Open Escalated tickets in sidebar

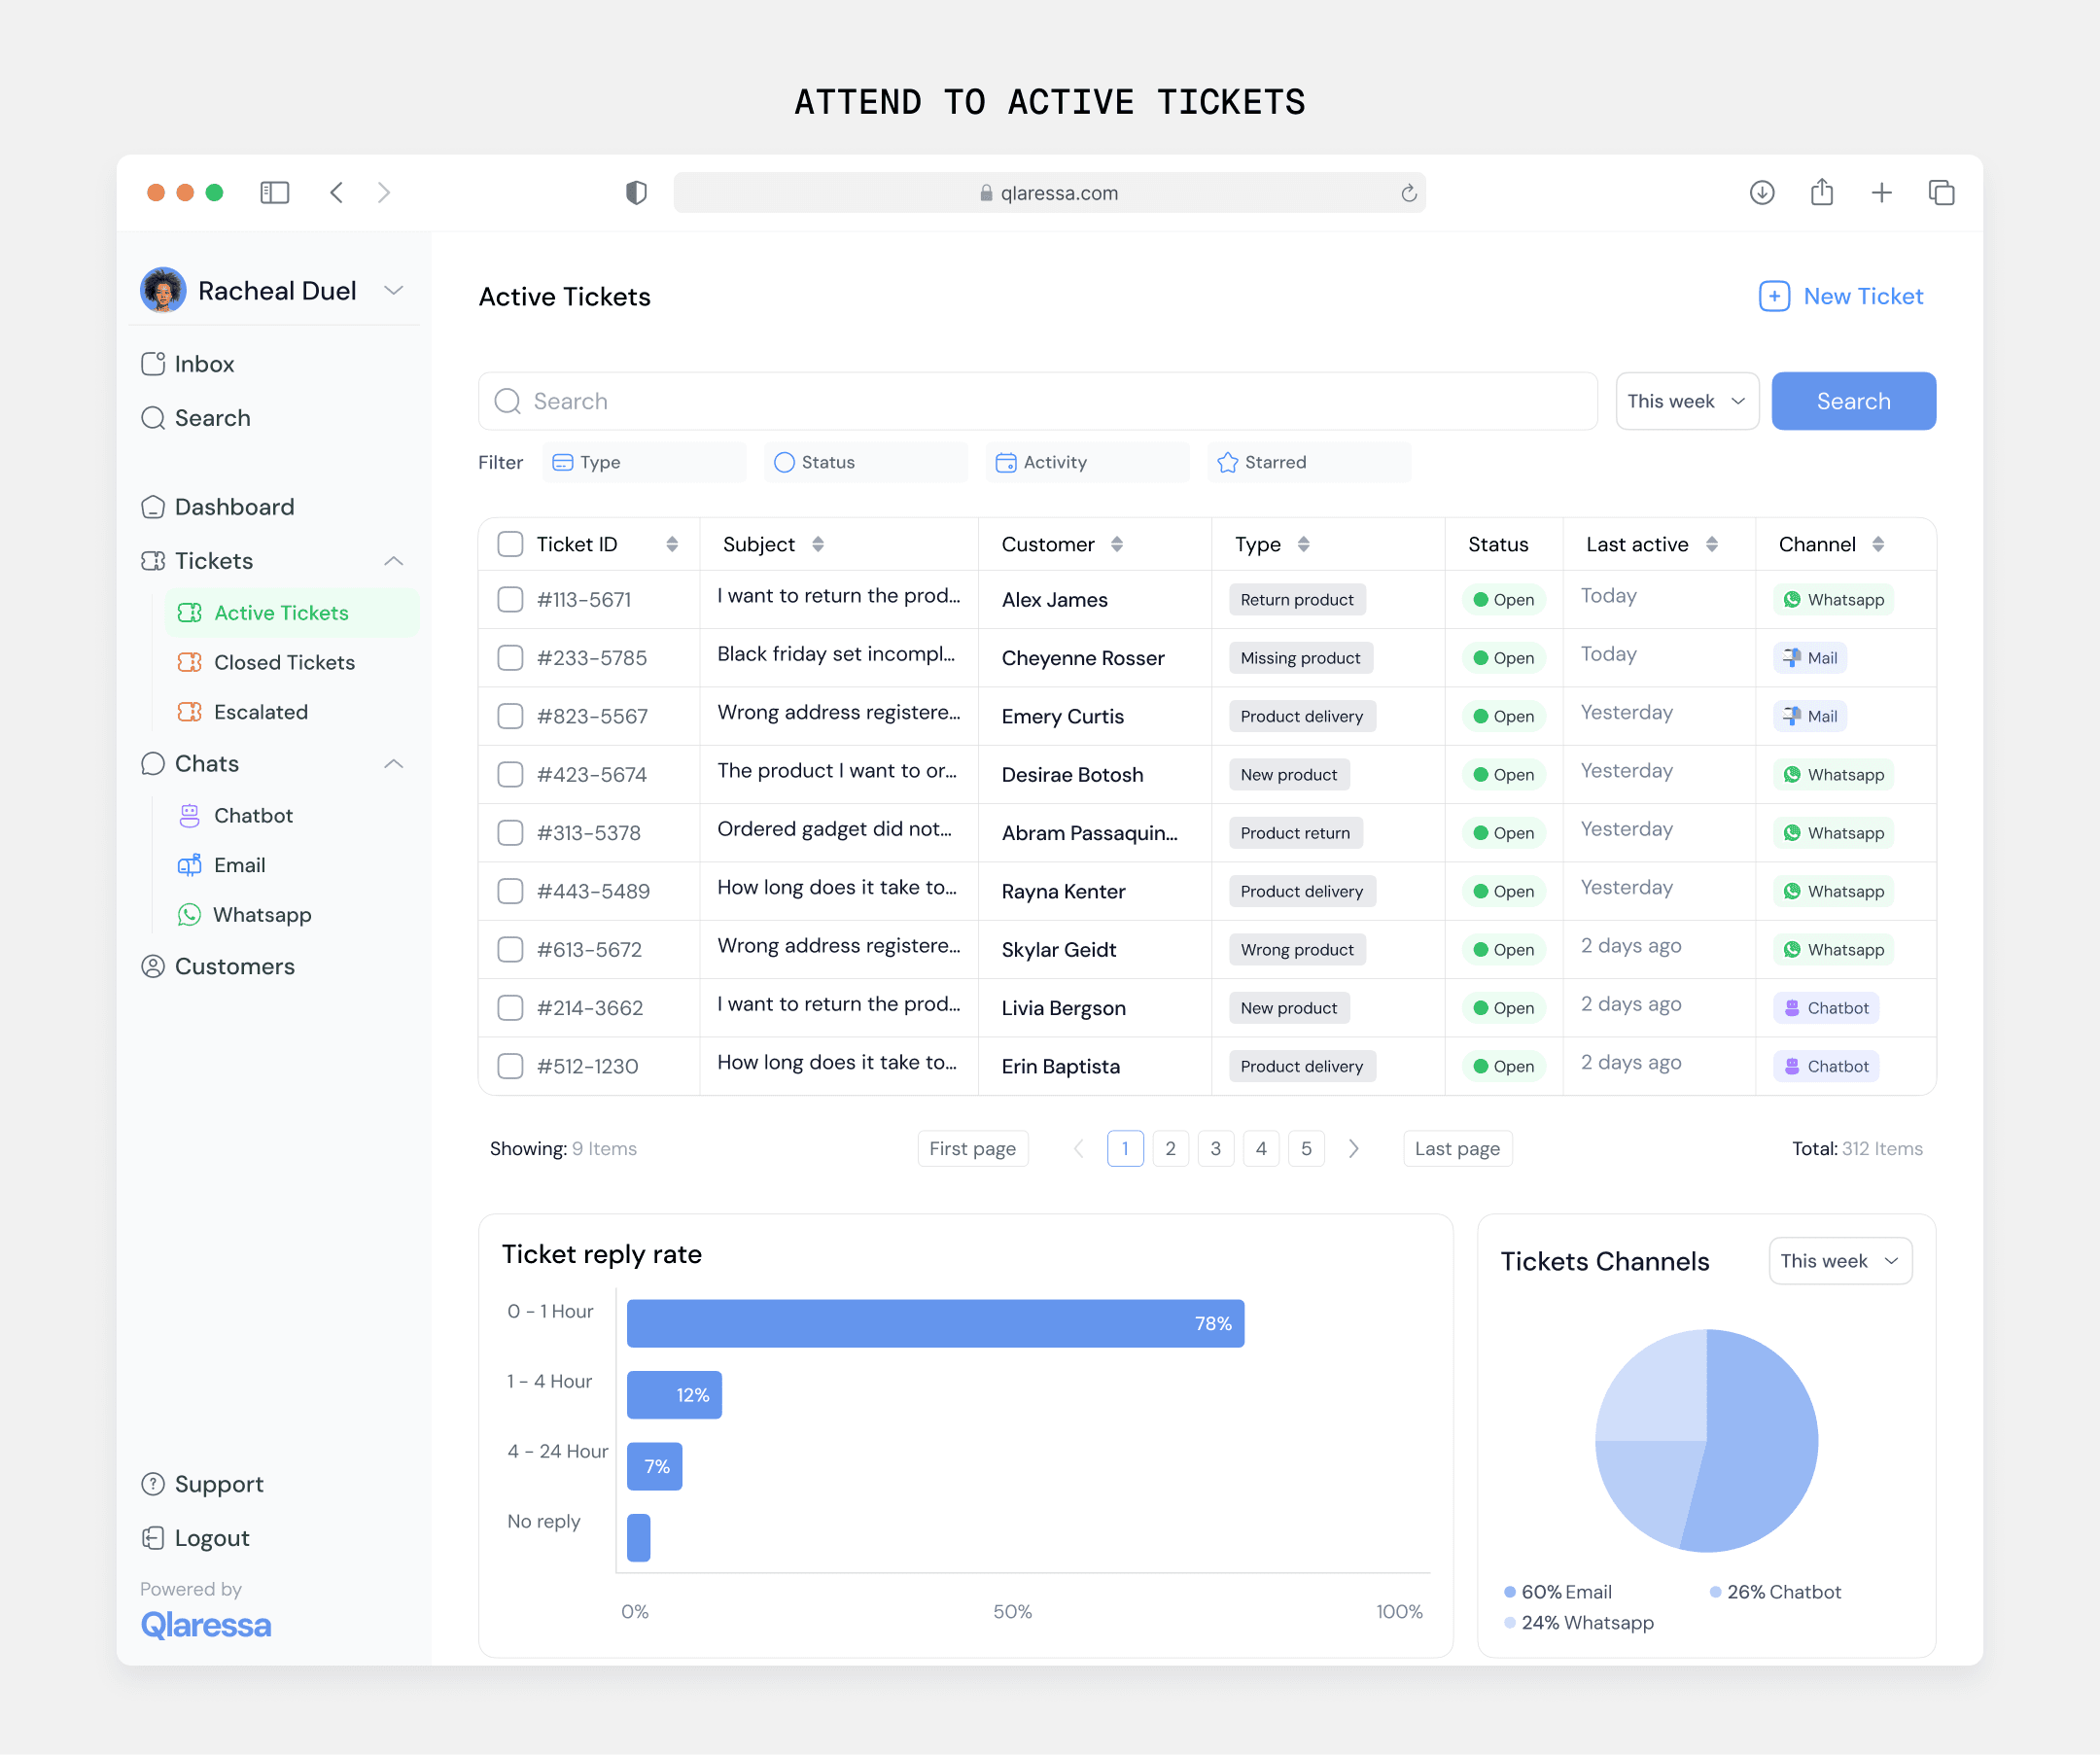pos(260,712)
